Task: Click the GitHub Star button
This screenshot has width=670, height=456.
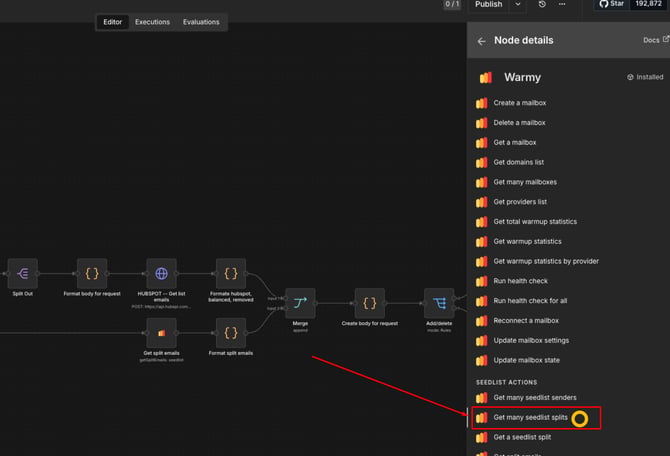Action: pos(611,4)
